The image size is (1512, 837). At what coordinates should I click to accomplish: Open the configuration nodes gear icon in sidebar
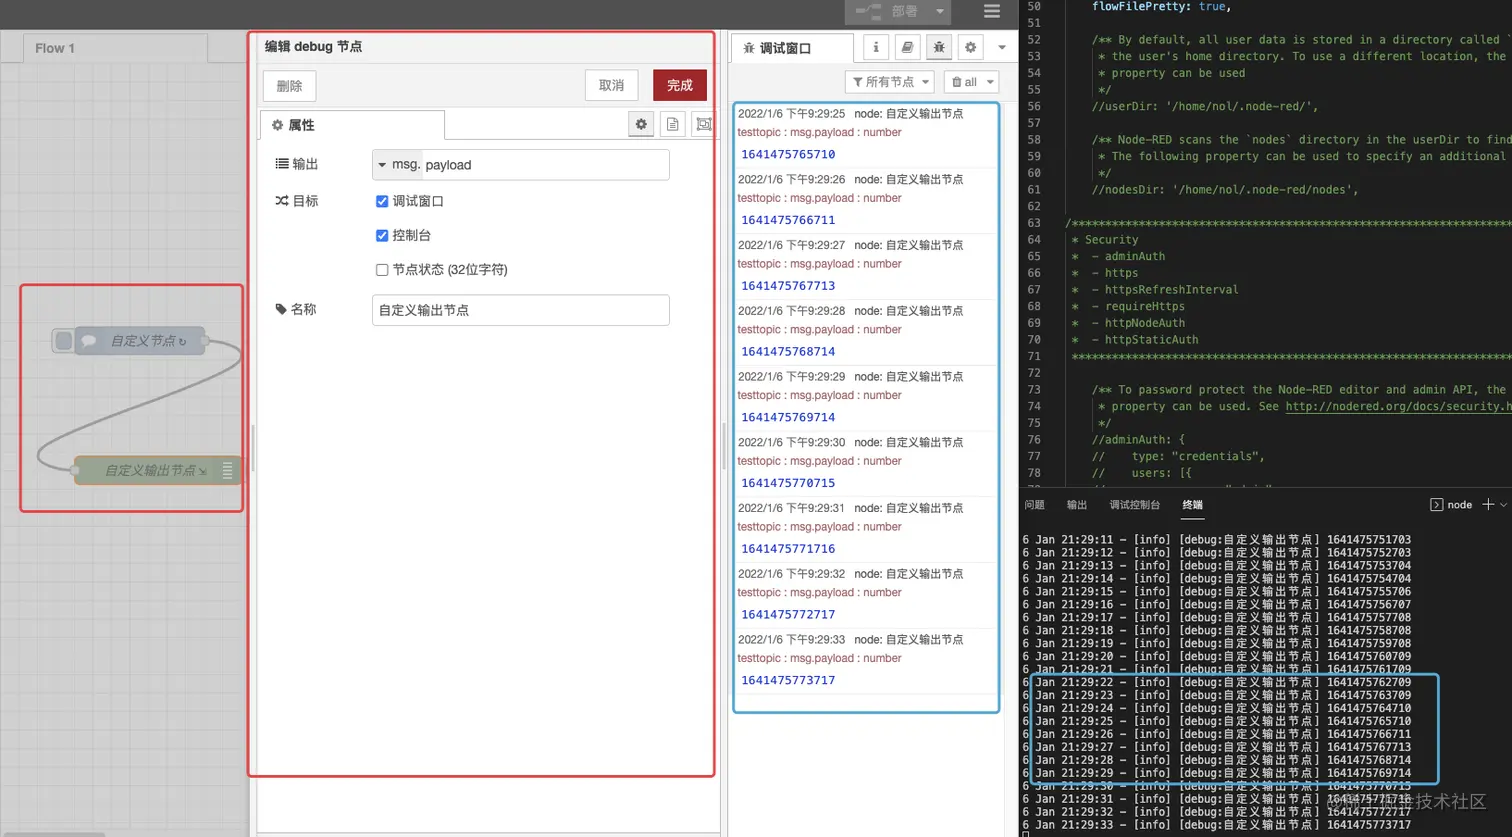coord(970,47)
